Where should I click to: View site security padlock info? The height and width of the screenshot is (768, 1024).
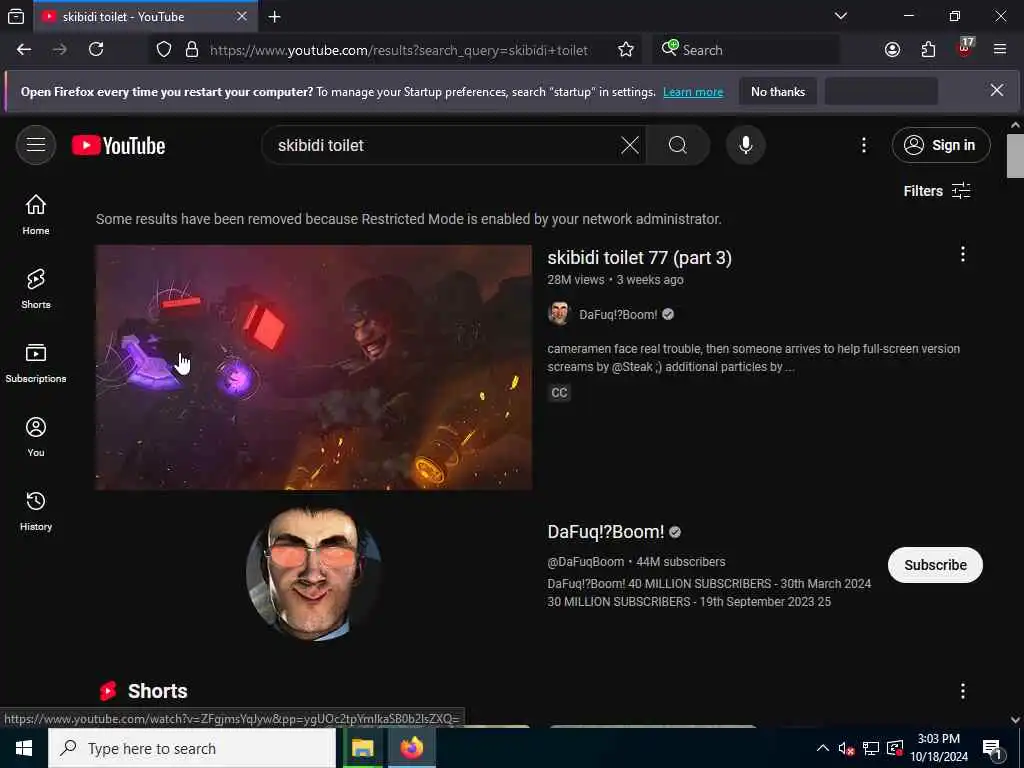pyautogui.click(x=191, y=50)
